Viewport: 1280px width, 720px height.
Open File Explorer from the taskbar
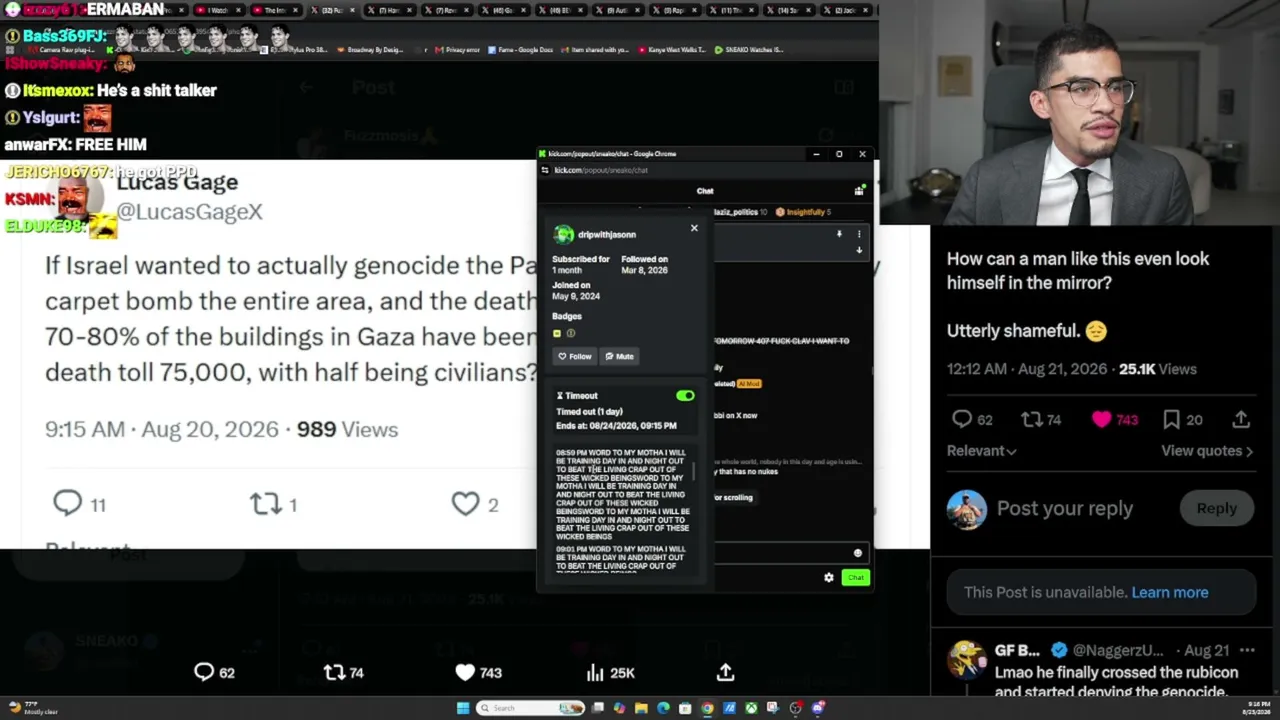click(x=641, y=708)
